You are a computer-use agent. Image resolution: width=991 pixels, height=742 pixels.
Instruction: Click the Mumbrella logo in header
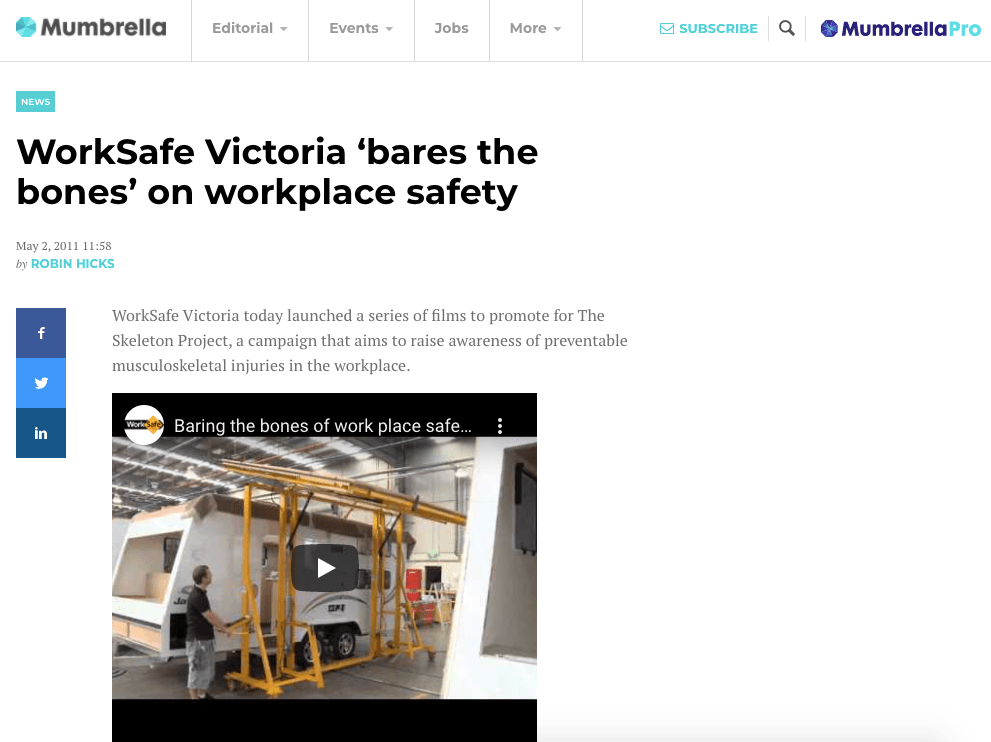[91, 28]
